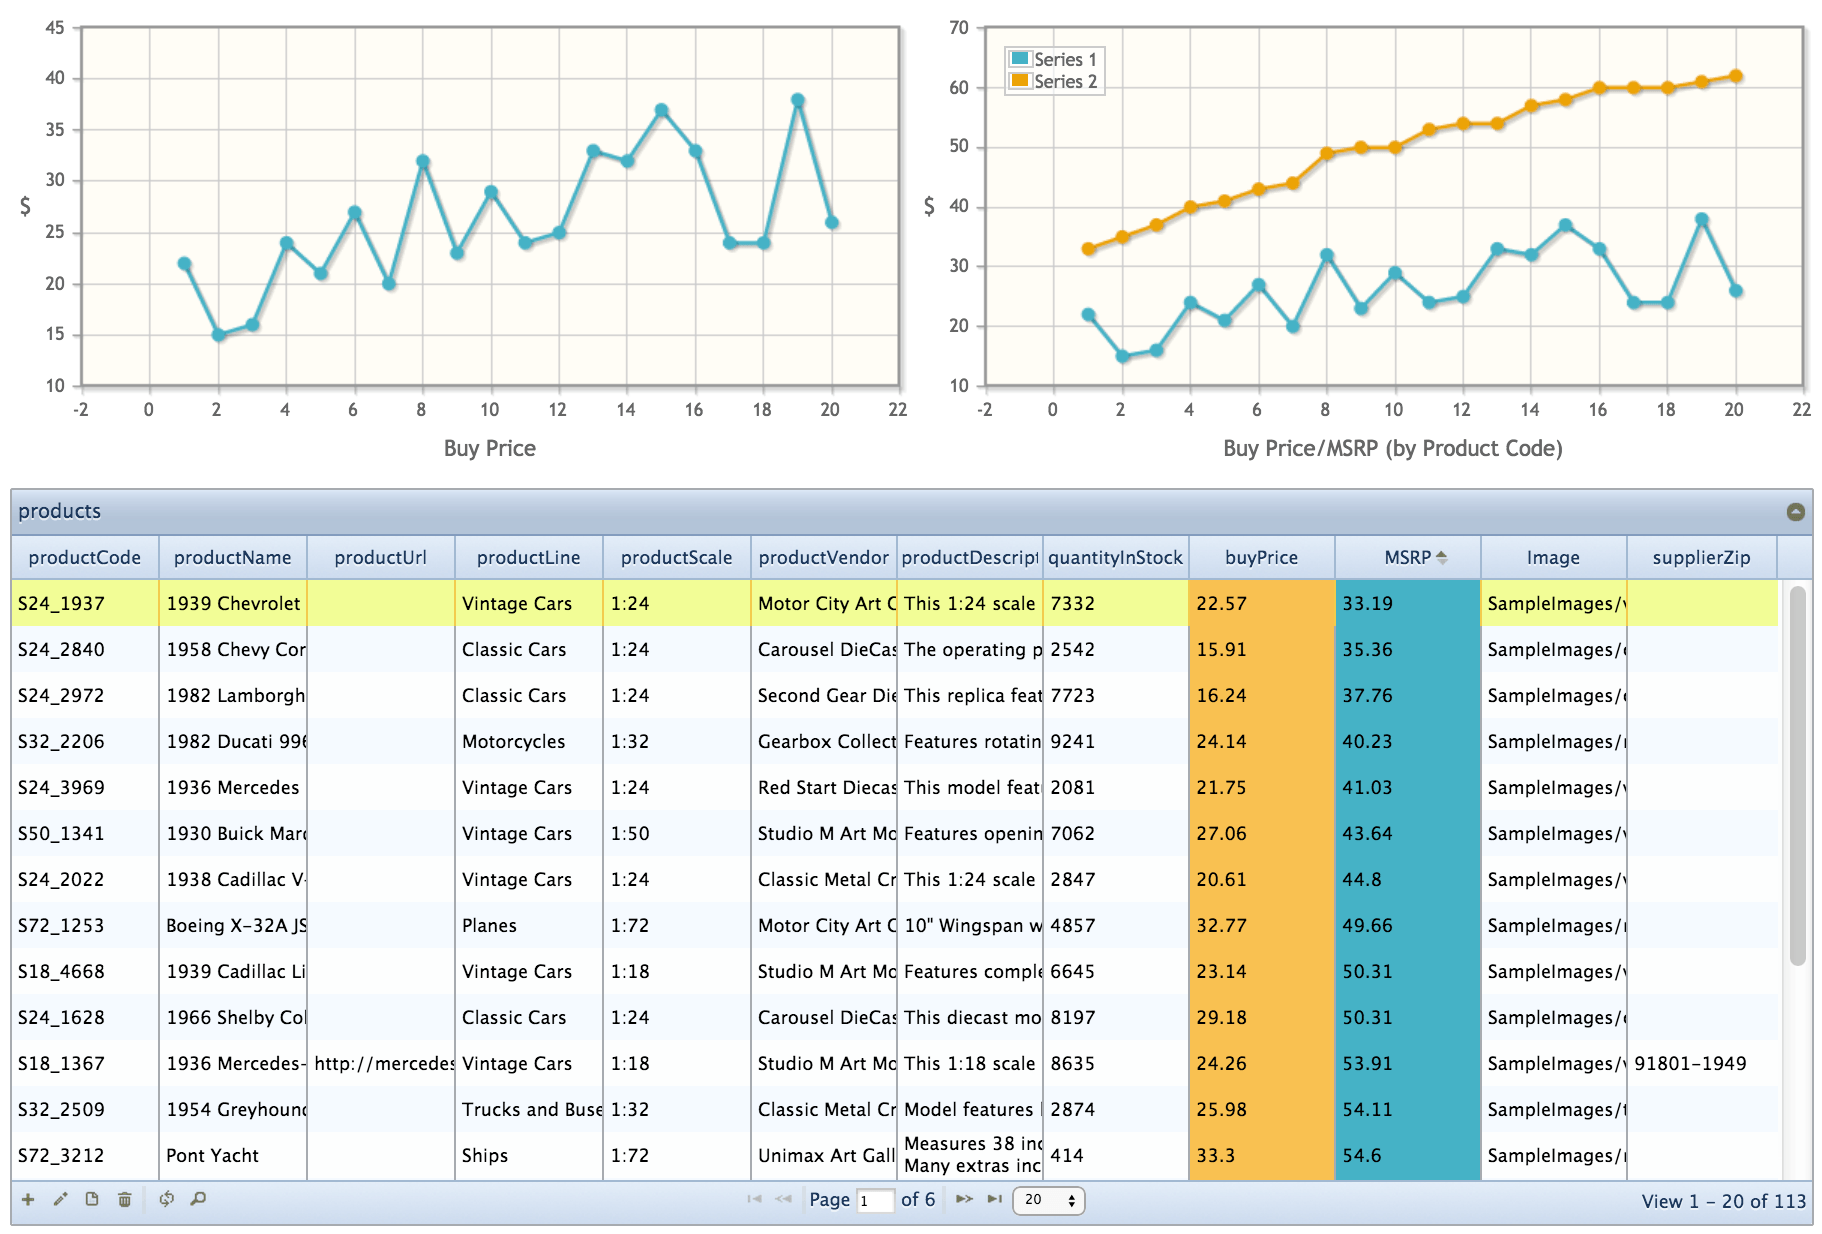1822x1234 pixels.
Task: Click the edit selected row pencil icon
Action: (60, 1199)
